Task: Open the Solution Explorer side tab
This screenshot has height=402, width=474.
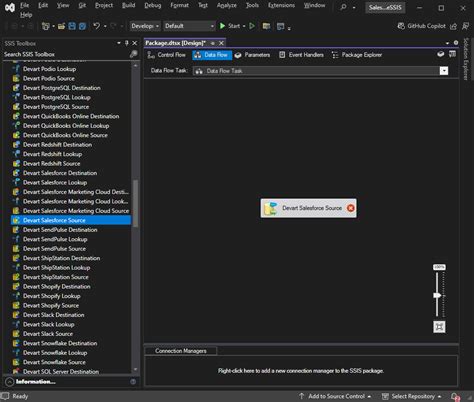Action: pos(466,59)
